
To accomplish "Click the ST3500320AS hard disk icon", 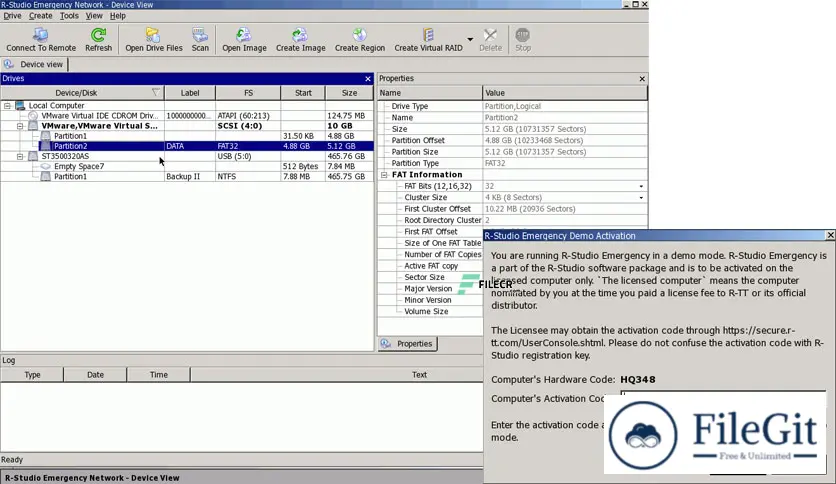I will point(33,156).
